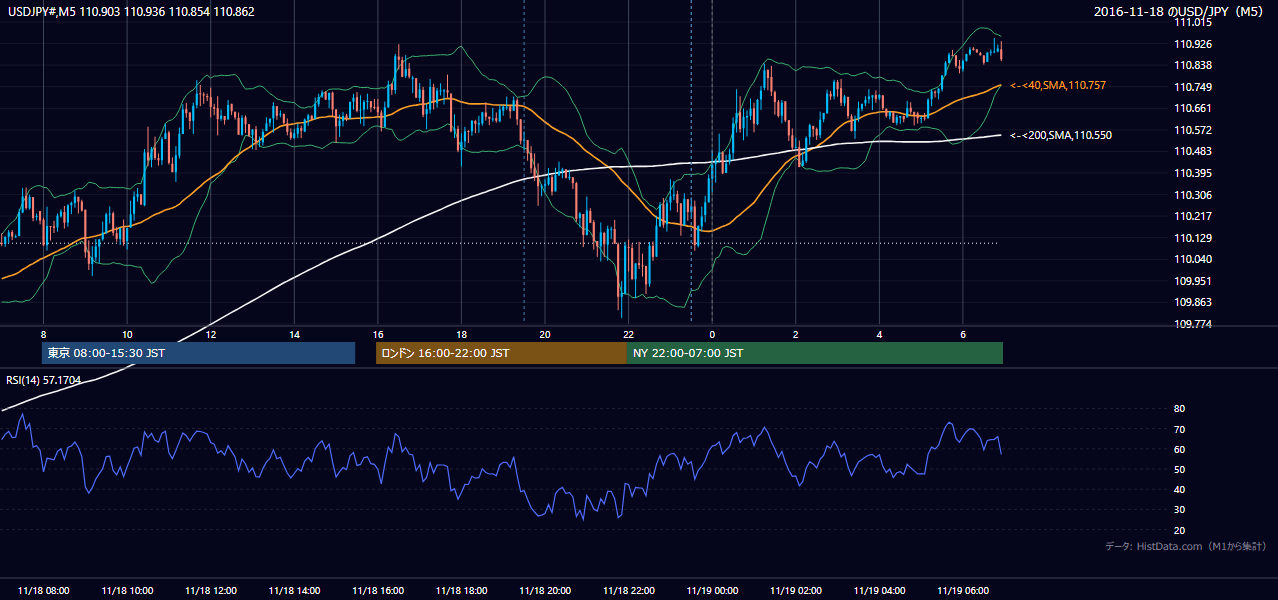Viewport: 1278px width, 600px height.
Task: Click the bottom time label 11/19 06:00
Action: [963, 591]
